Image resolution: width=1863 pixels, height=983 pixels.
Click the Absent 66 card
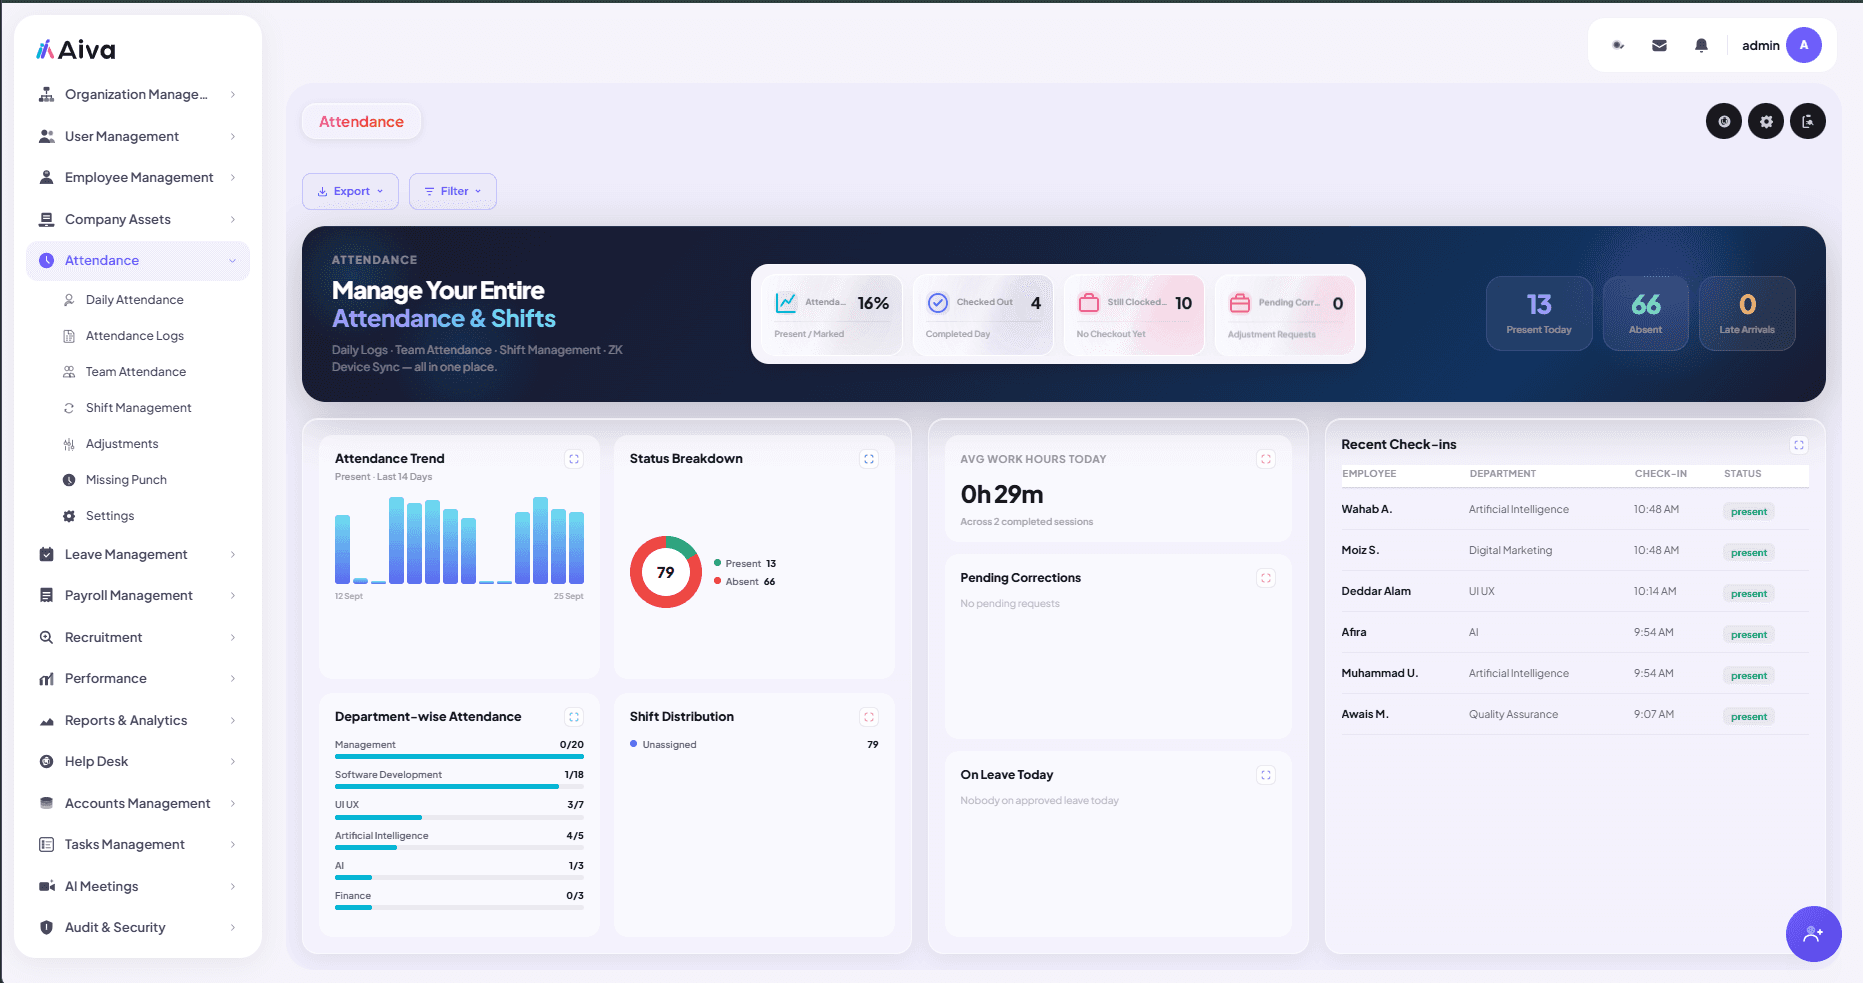pyautogui.click(x=1645, y=314)
